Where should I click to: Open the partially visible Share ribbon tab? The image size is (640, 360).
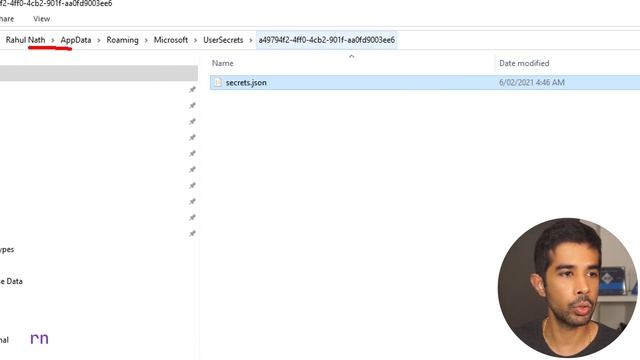(x=7, y=19)
